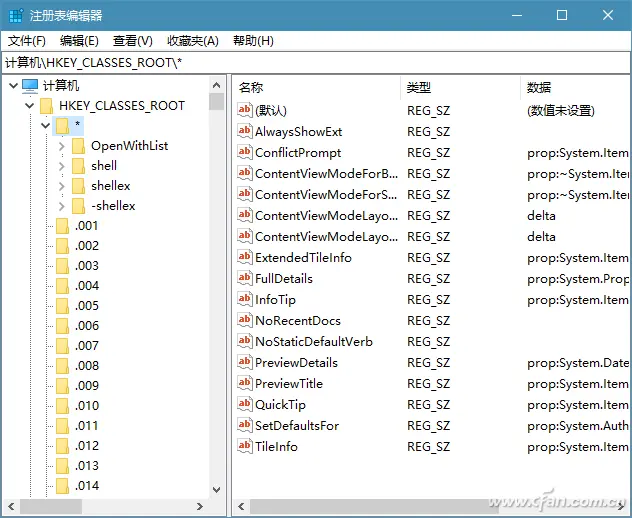Select the ContentViewModeForS... value name
Viewport: 632px width, 518px height.
coord(326,194)
